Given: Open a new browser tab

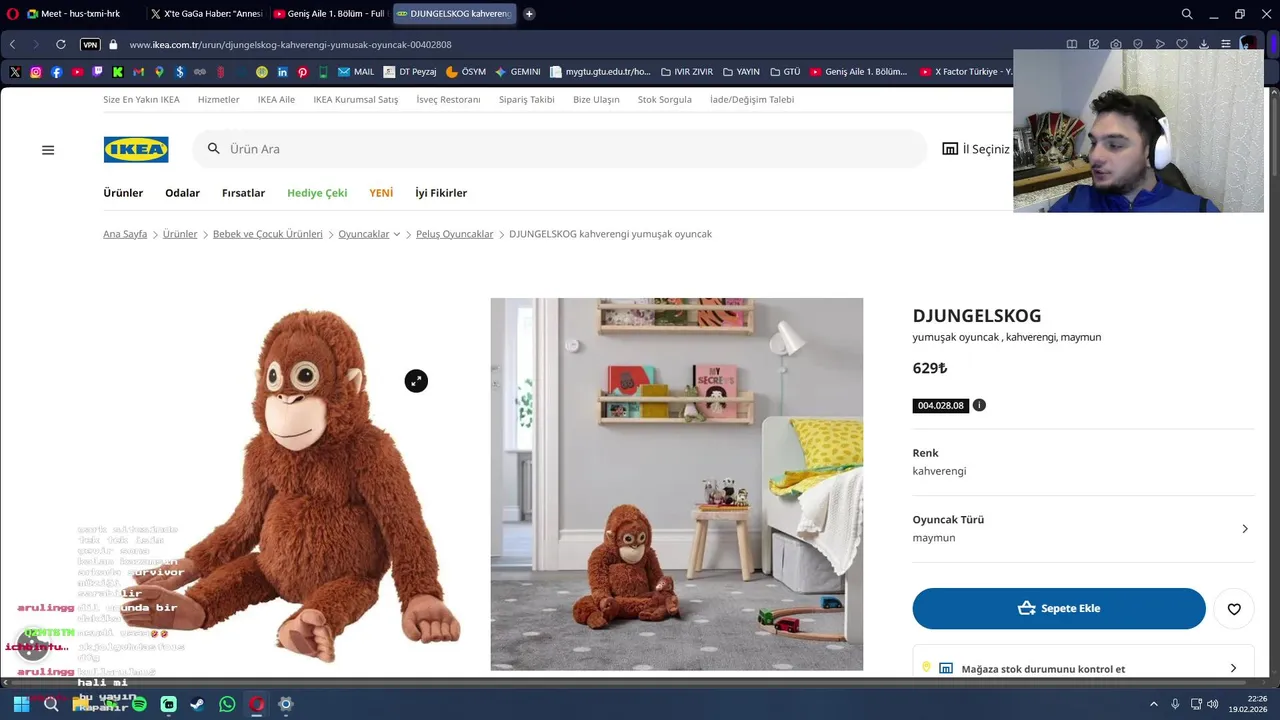Looking at the screenshot, I should 529,14.
